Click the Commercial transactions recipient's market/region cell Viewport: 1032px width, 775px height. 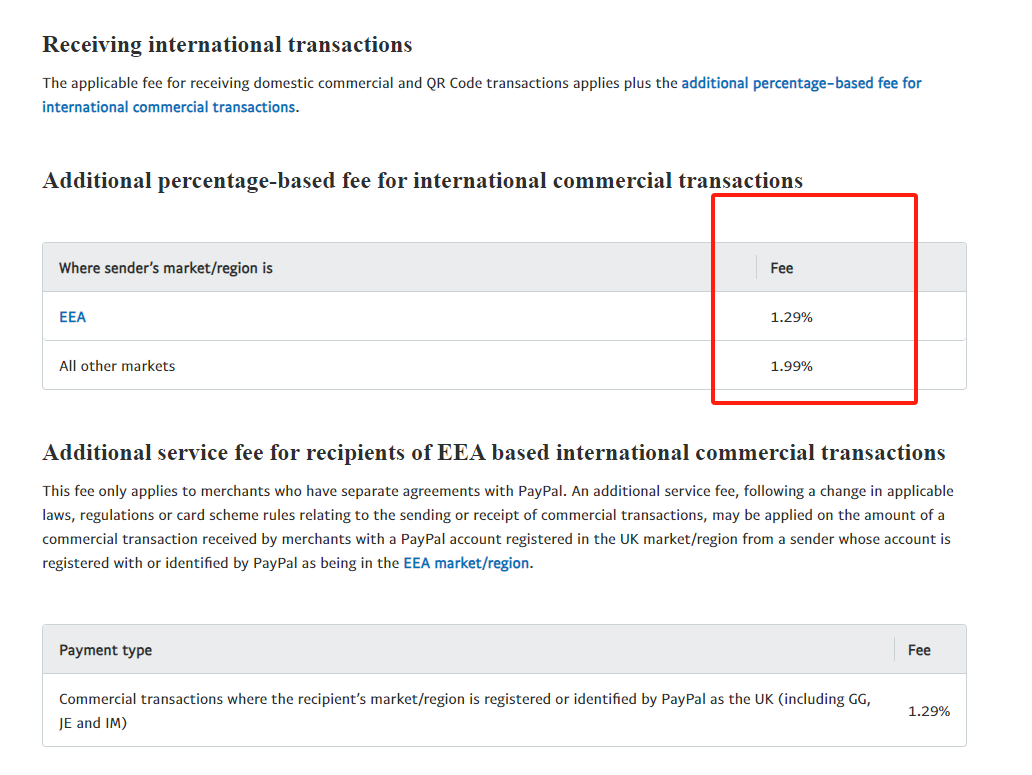(x=465, y=711)
